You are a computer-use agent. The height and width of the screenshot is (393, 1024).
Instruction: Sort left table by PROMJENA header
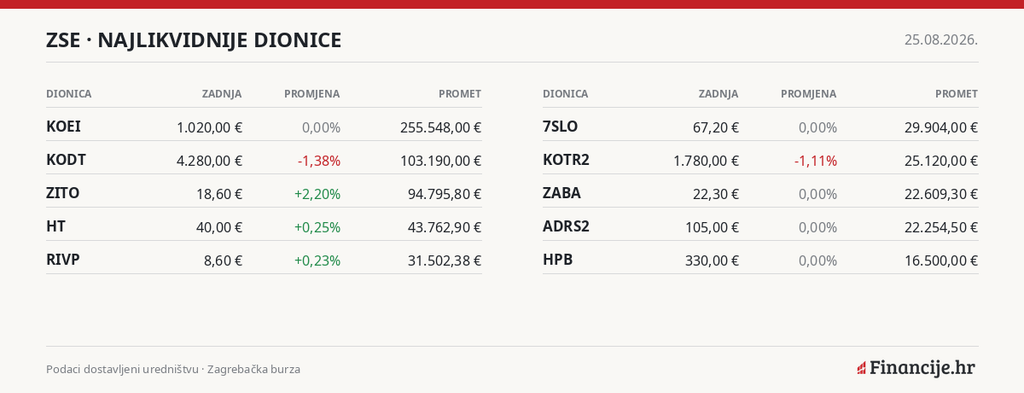pos(312,94)
